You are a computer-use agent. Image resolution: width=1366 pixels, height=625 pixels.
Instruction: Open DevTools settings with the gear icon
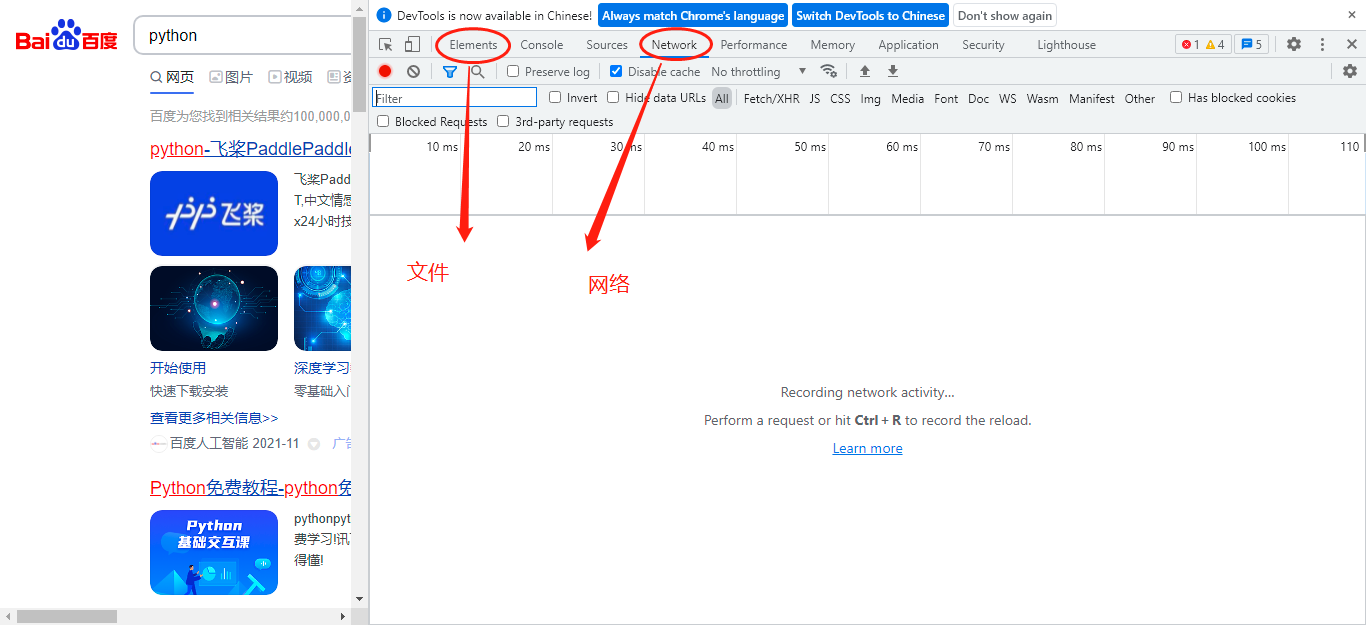(x=1294, y=44)
